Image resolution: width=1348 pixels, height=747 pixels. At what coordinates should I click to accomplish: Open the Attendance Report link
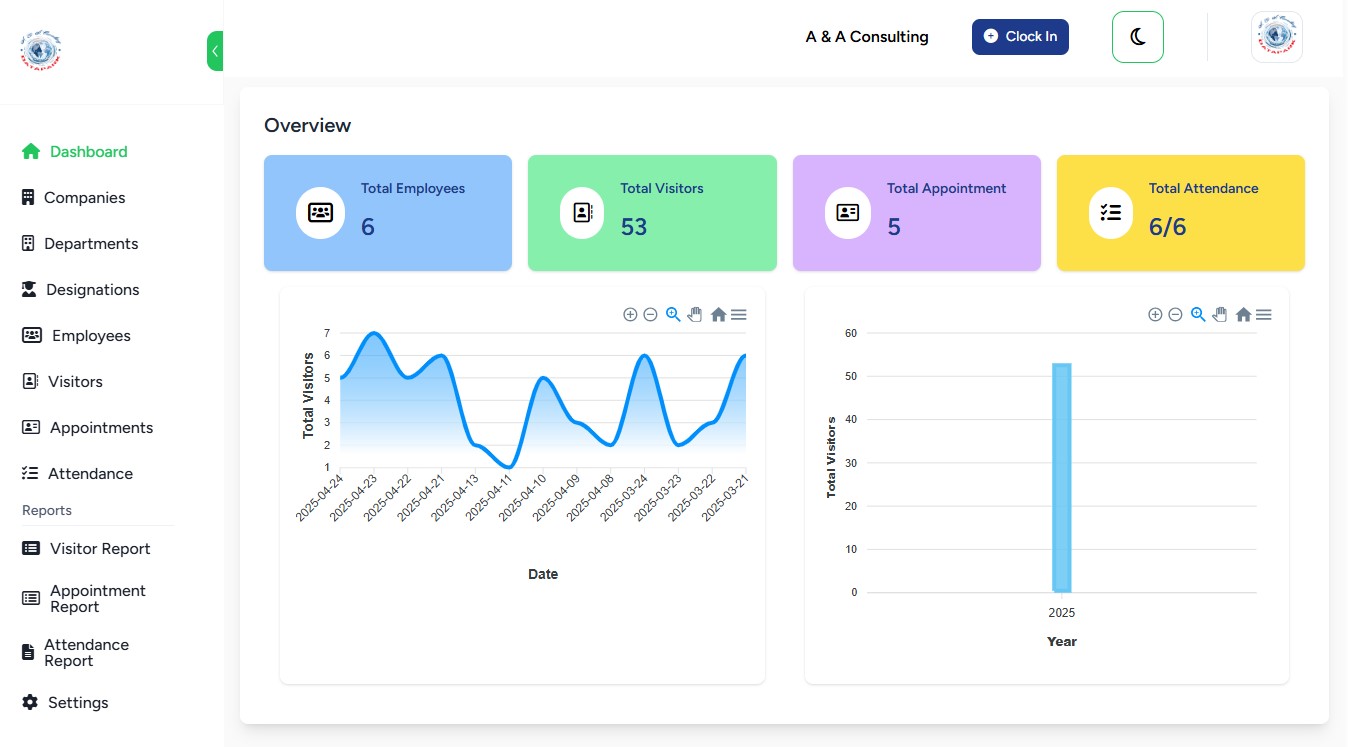point(86,653)
